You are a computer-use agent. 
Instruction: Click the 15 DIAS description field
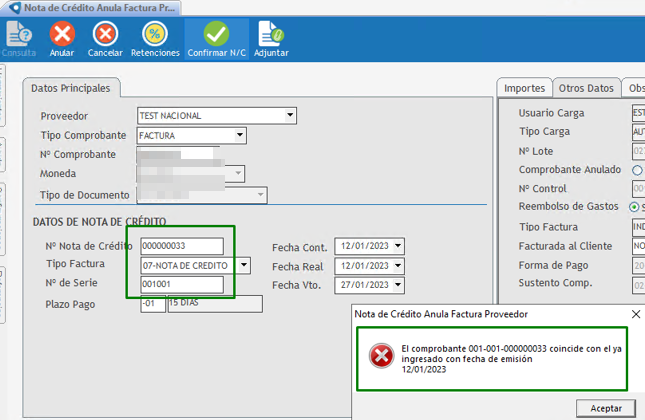[x=215, y=304]
